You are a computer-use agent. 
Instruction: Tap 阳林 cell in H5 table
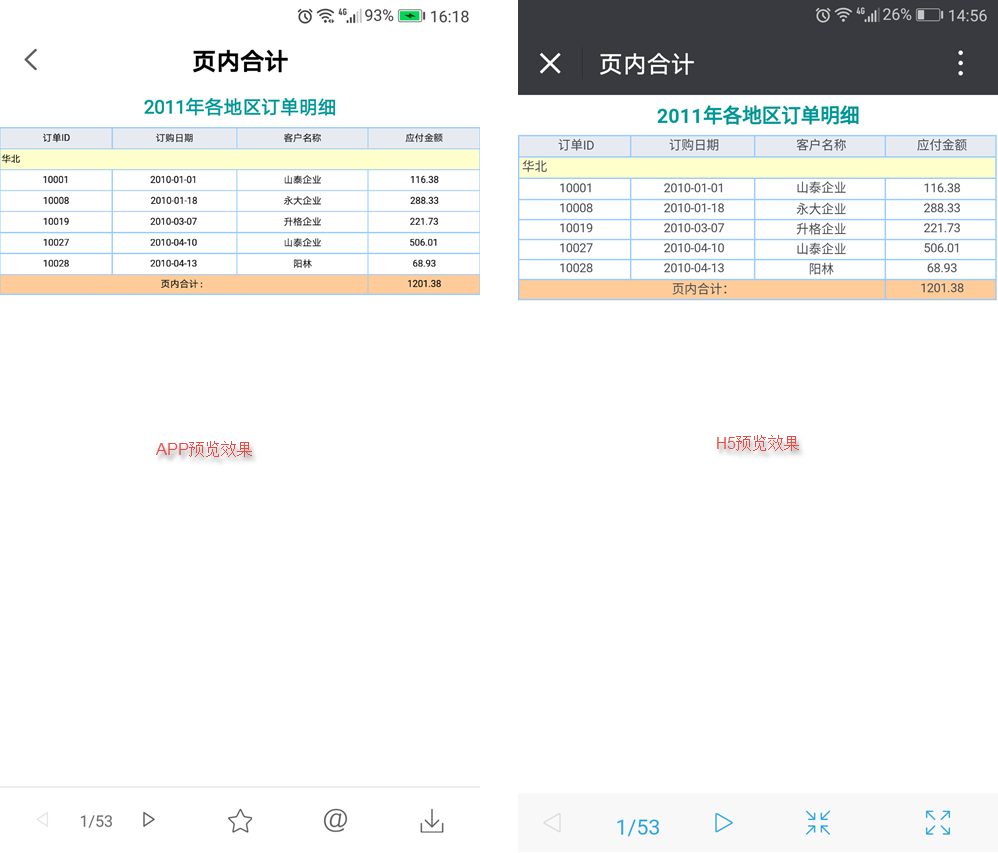click(820, 269)
